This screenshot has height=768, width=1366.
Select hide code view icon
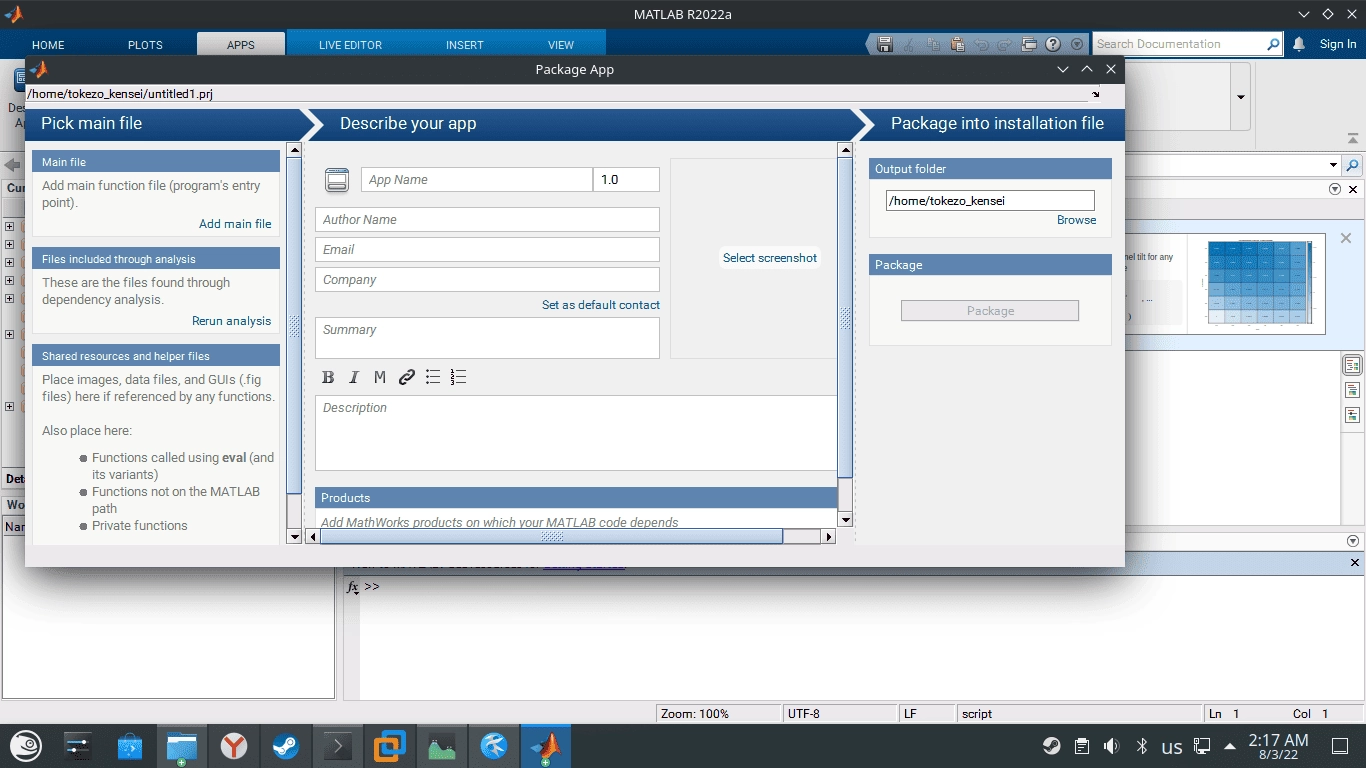(1352, 415)
